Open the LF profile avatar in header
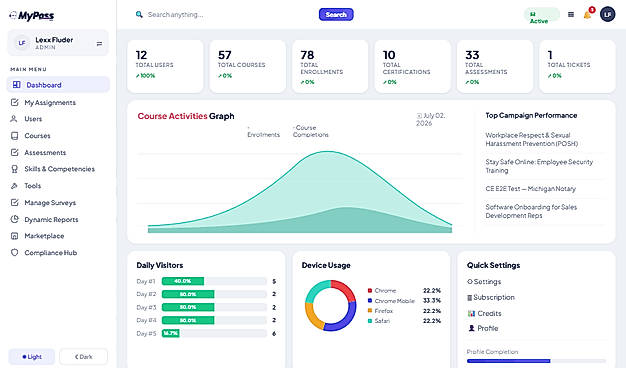The height and width of the screenshot is (368, 626). pos(608,14)
